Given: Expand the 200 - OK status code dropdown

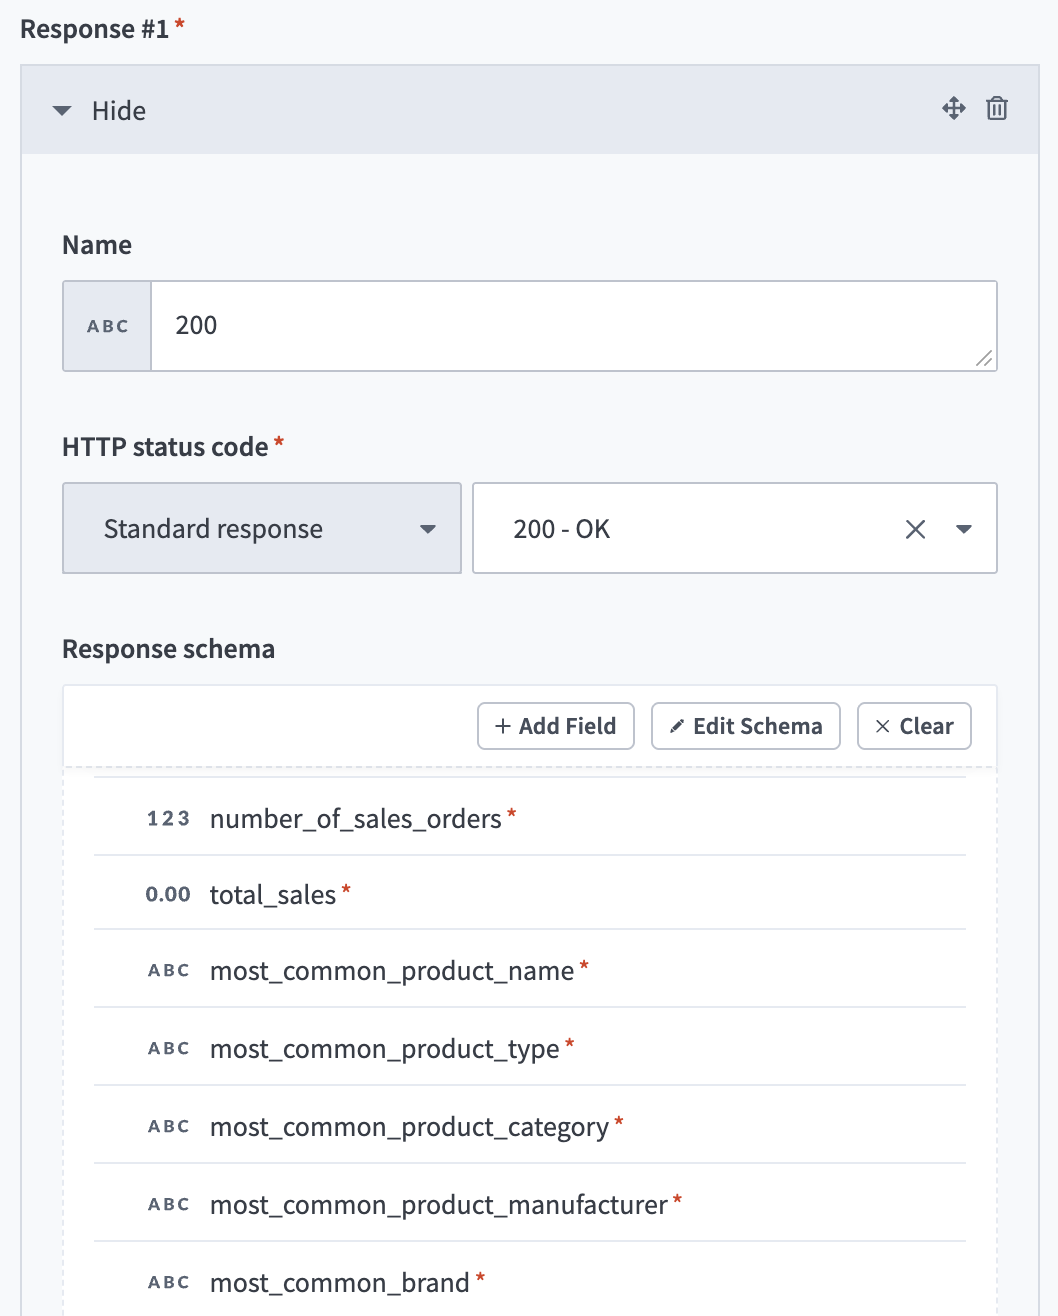Looking at the screenshot, I should coord(964,529).
